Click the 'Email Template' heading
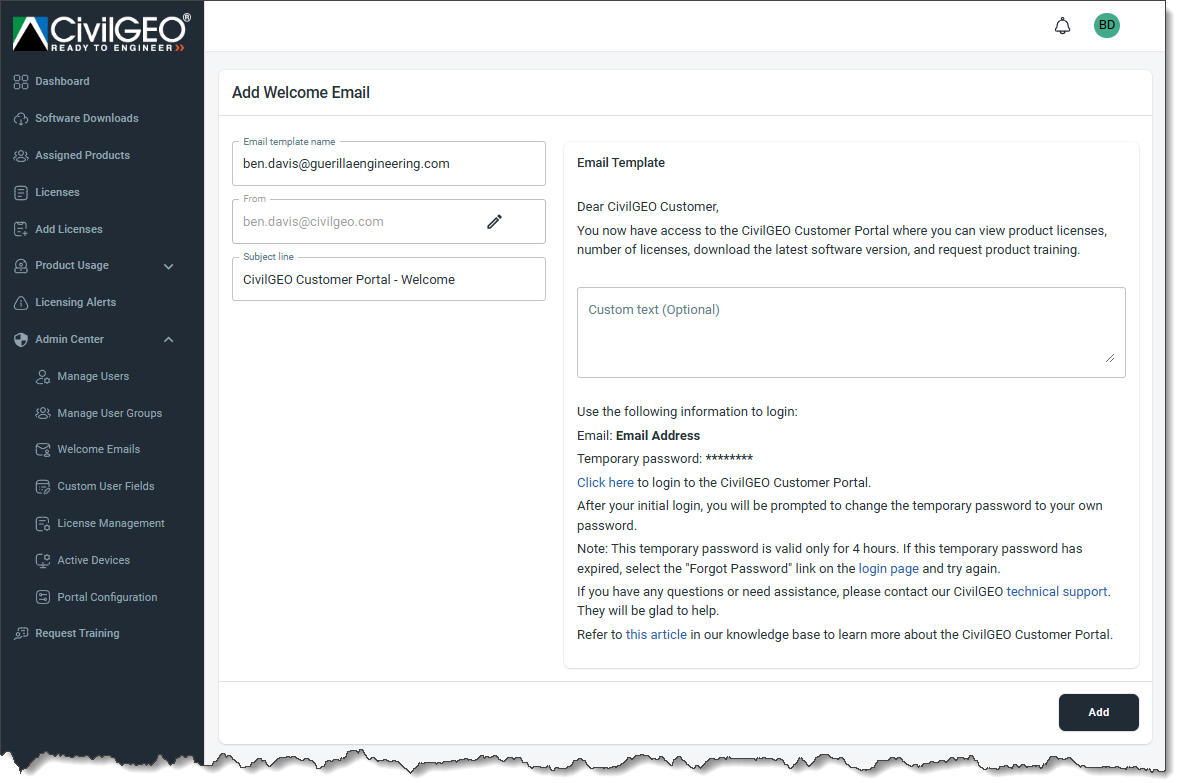The width and height of the screenshot is (1180, 783). tap(621, 163)
